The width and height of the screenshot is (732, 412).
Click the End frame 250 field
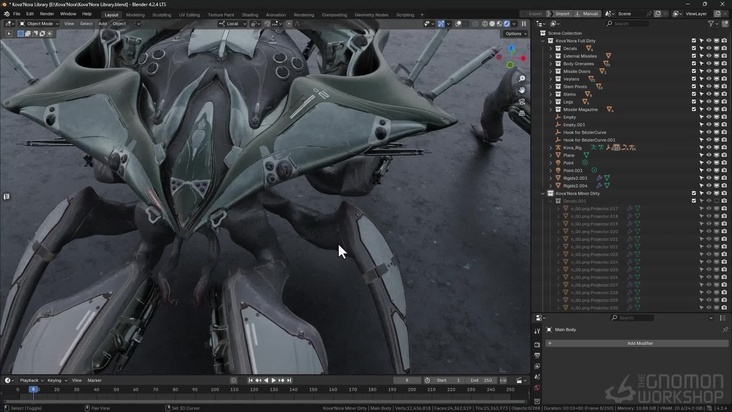(x=481, y=380)
